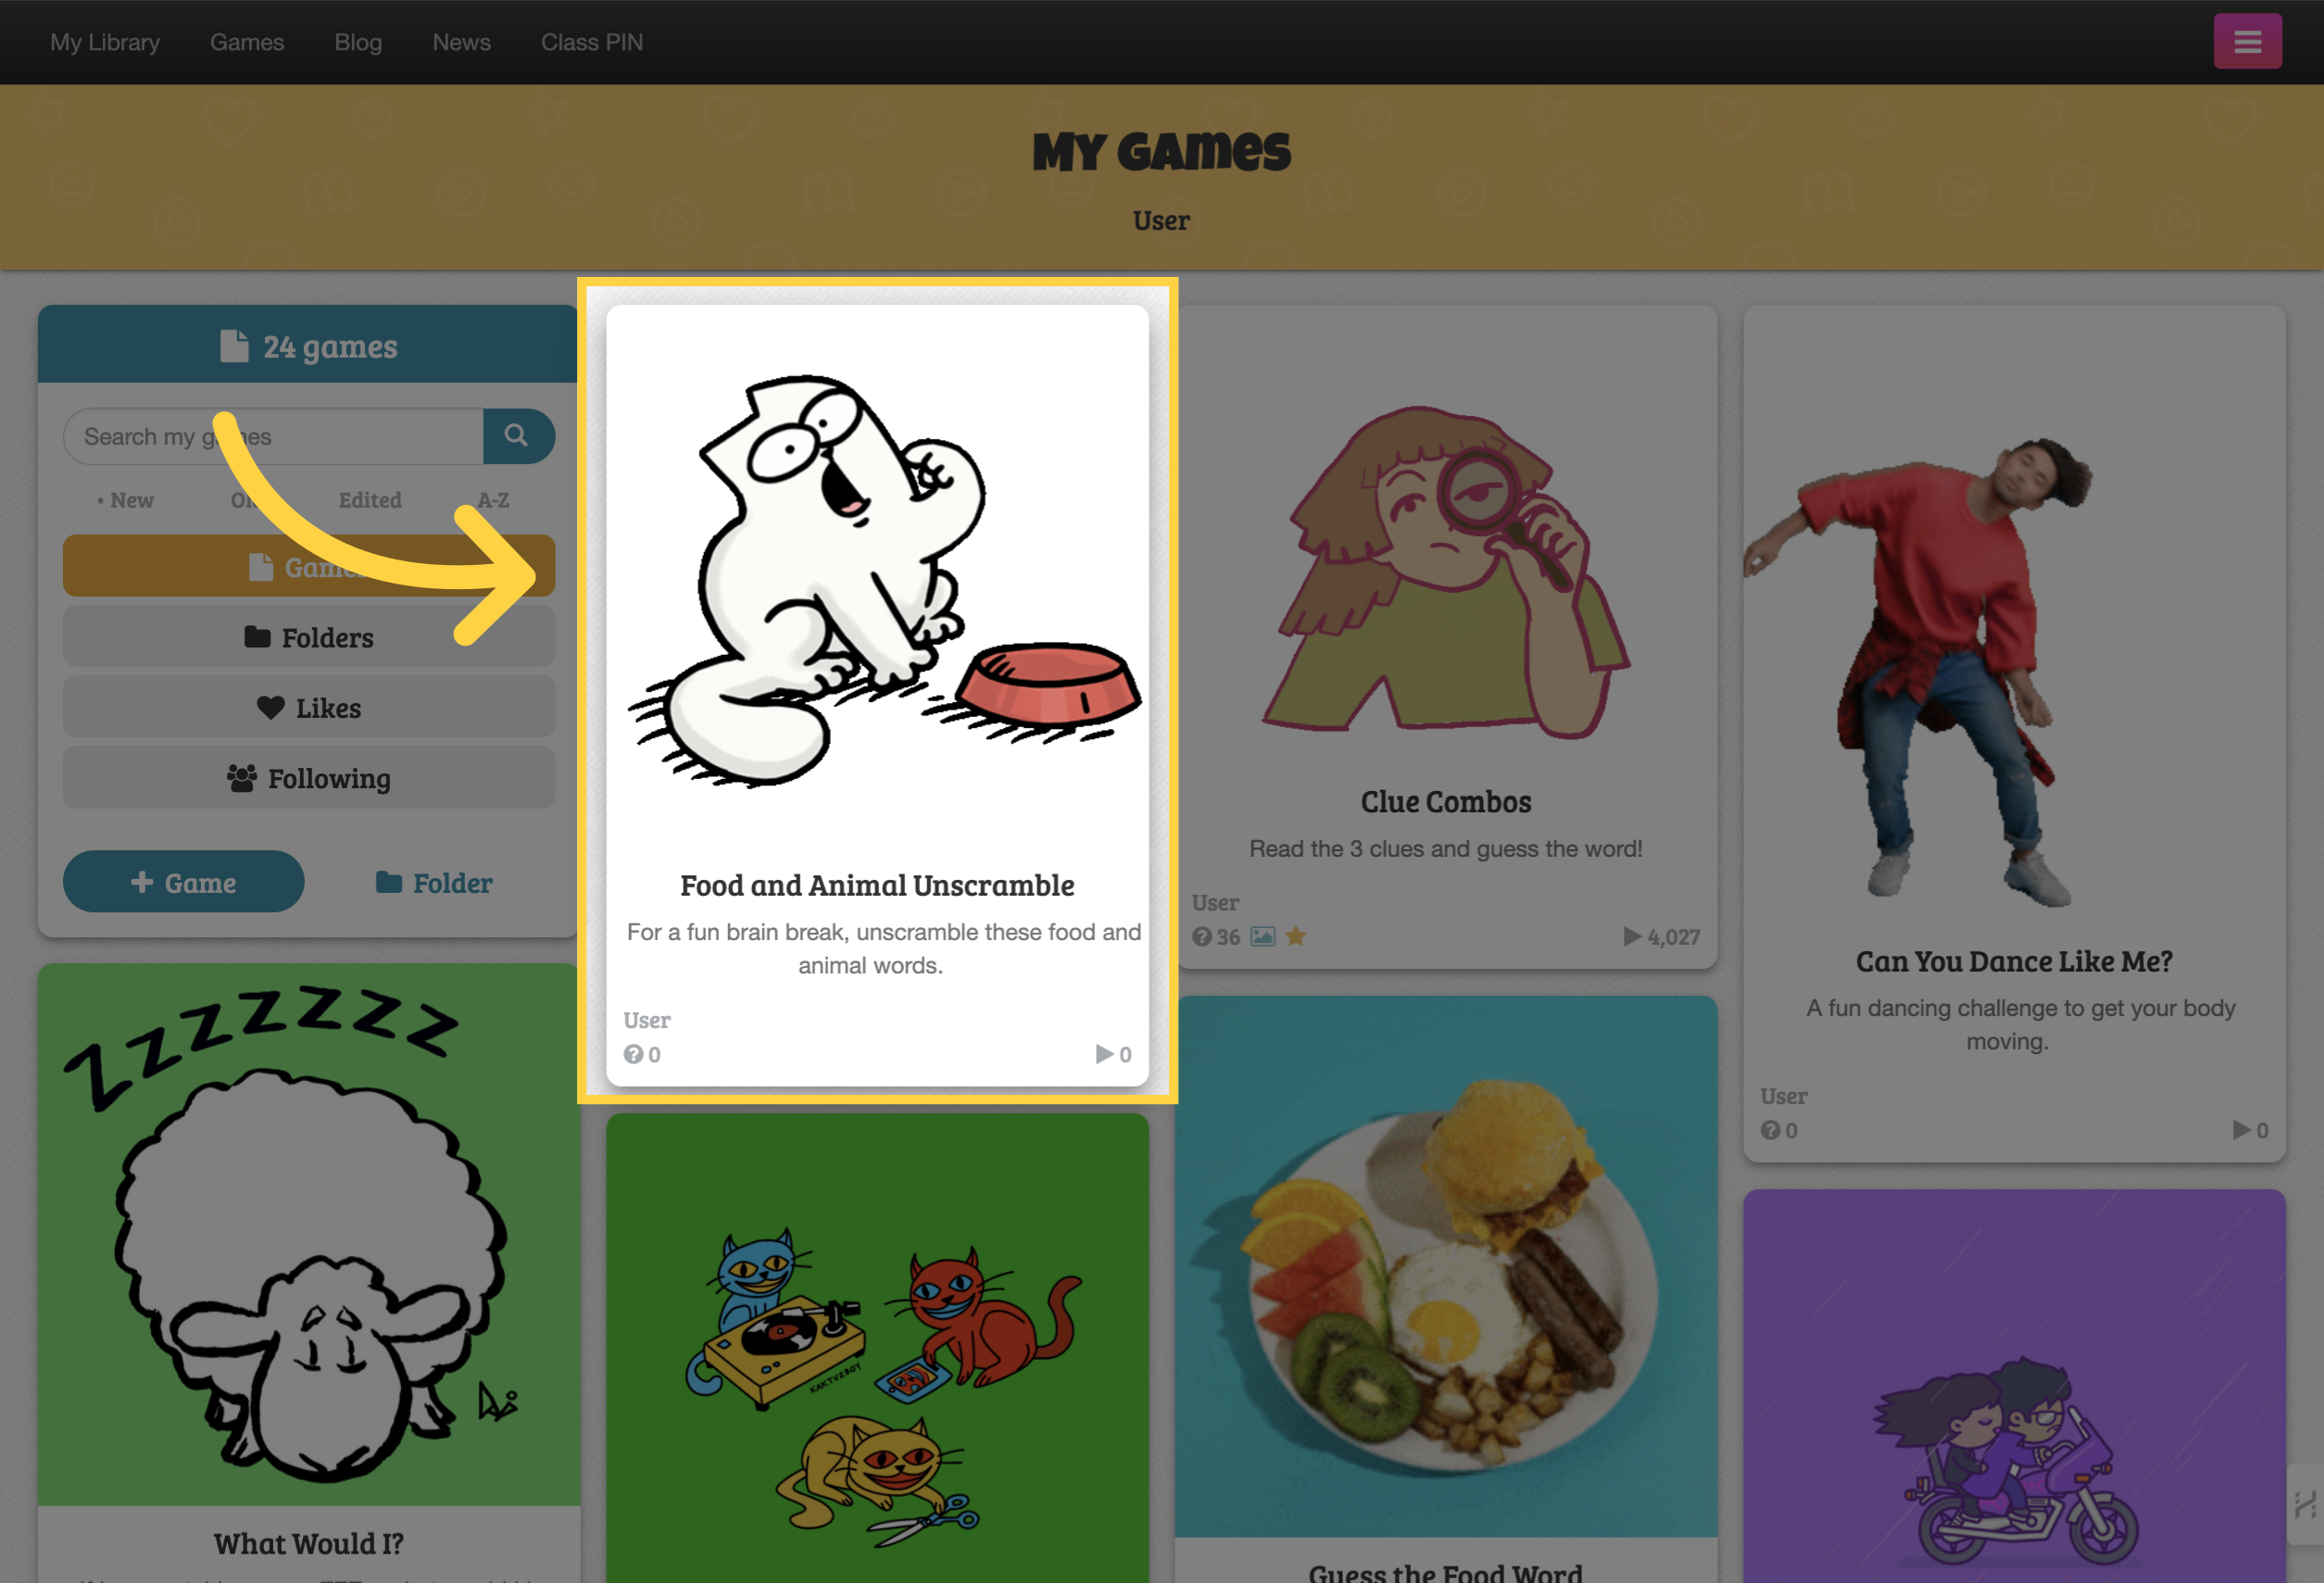2324x1583 pixels.
Task: Click play count icon on Can You Dance Like Me?
Action: 2242,1130
